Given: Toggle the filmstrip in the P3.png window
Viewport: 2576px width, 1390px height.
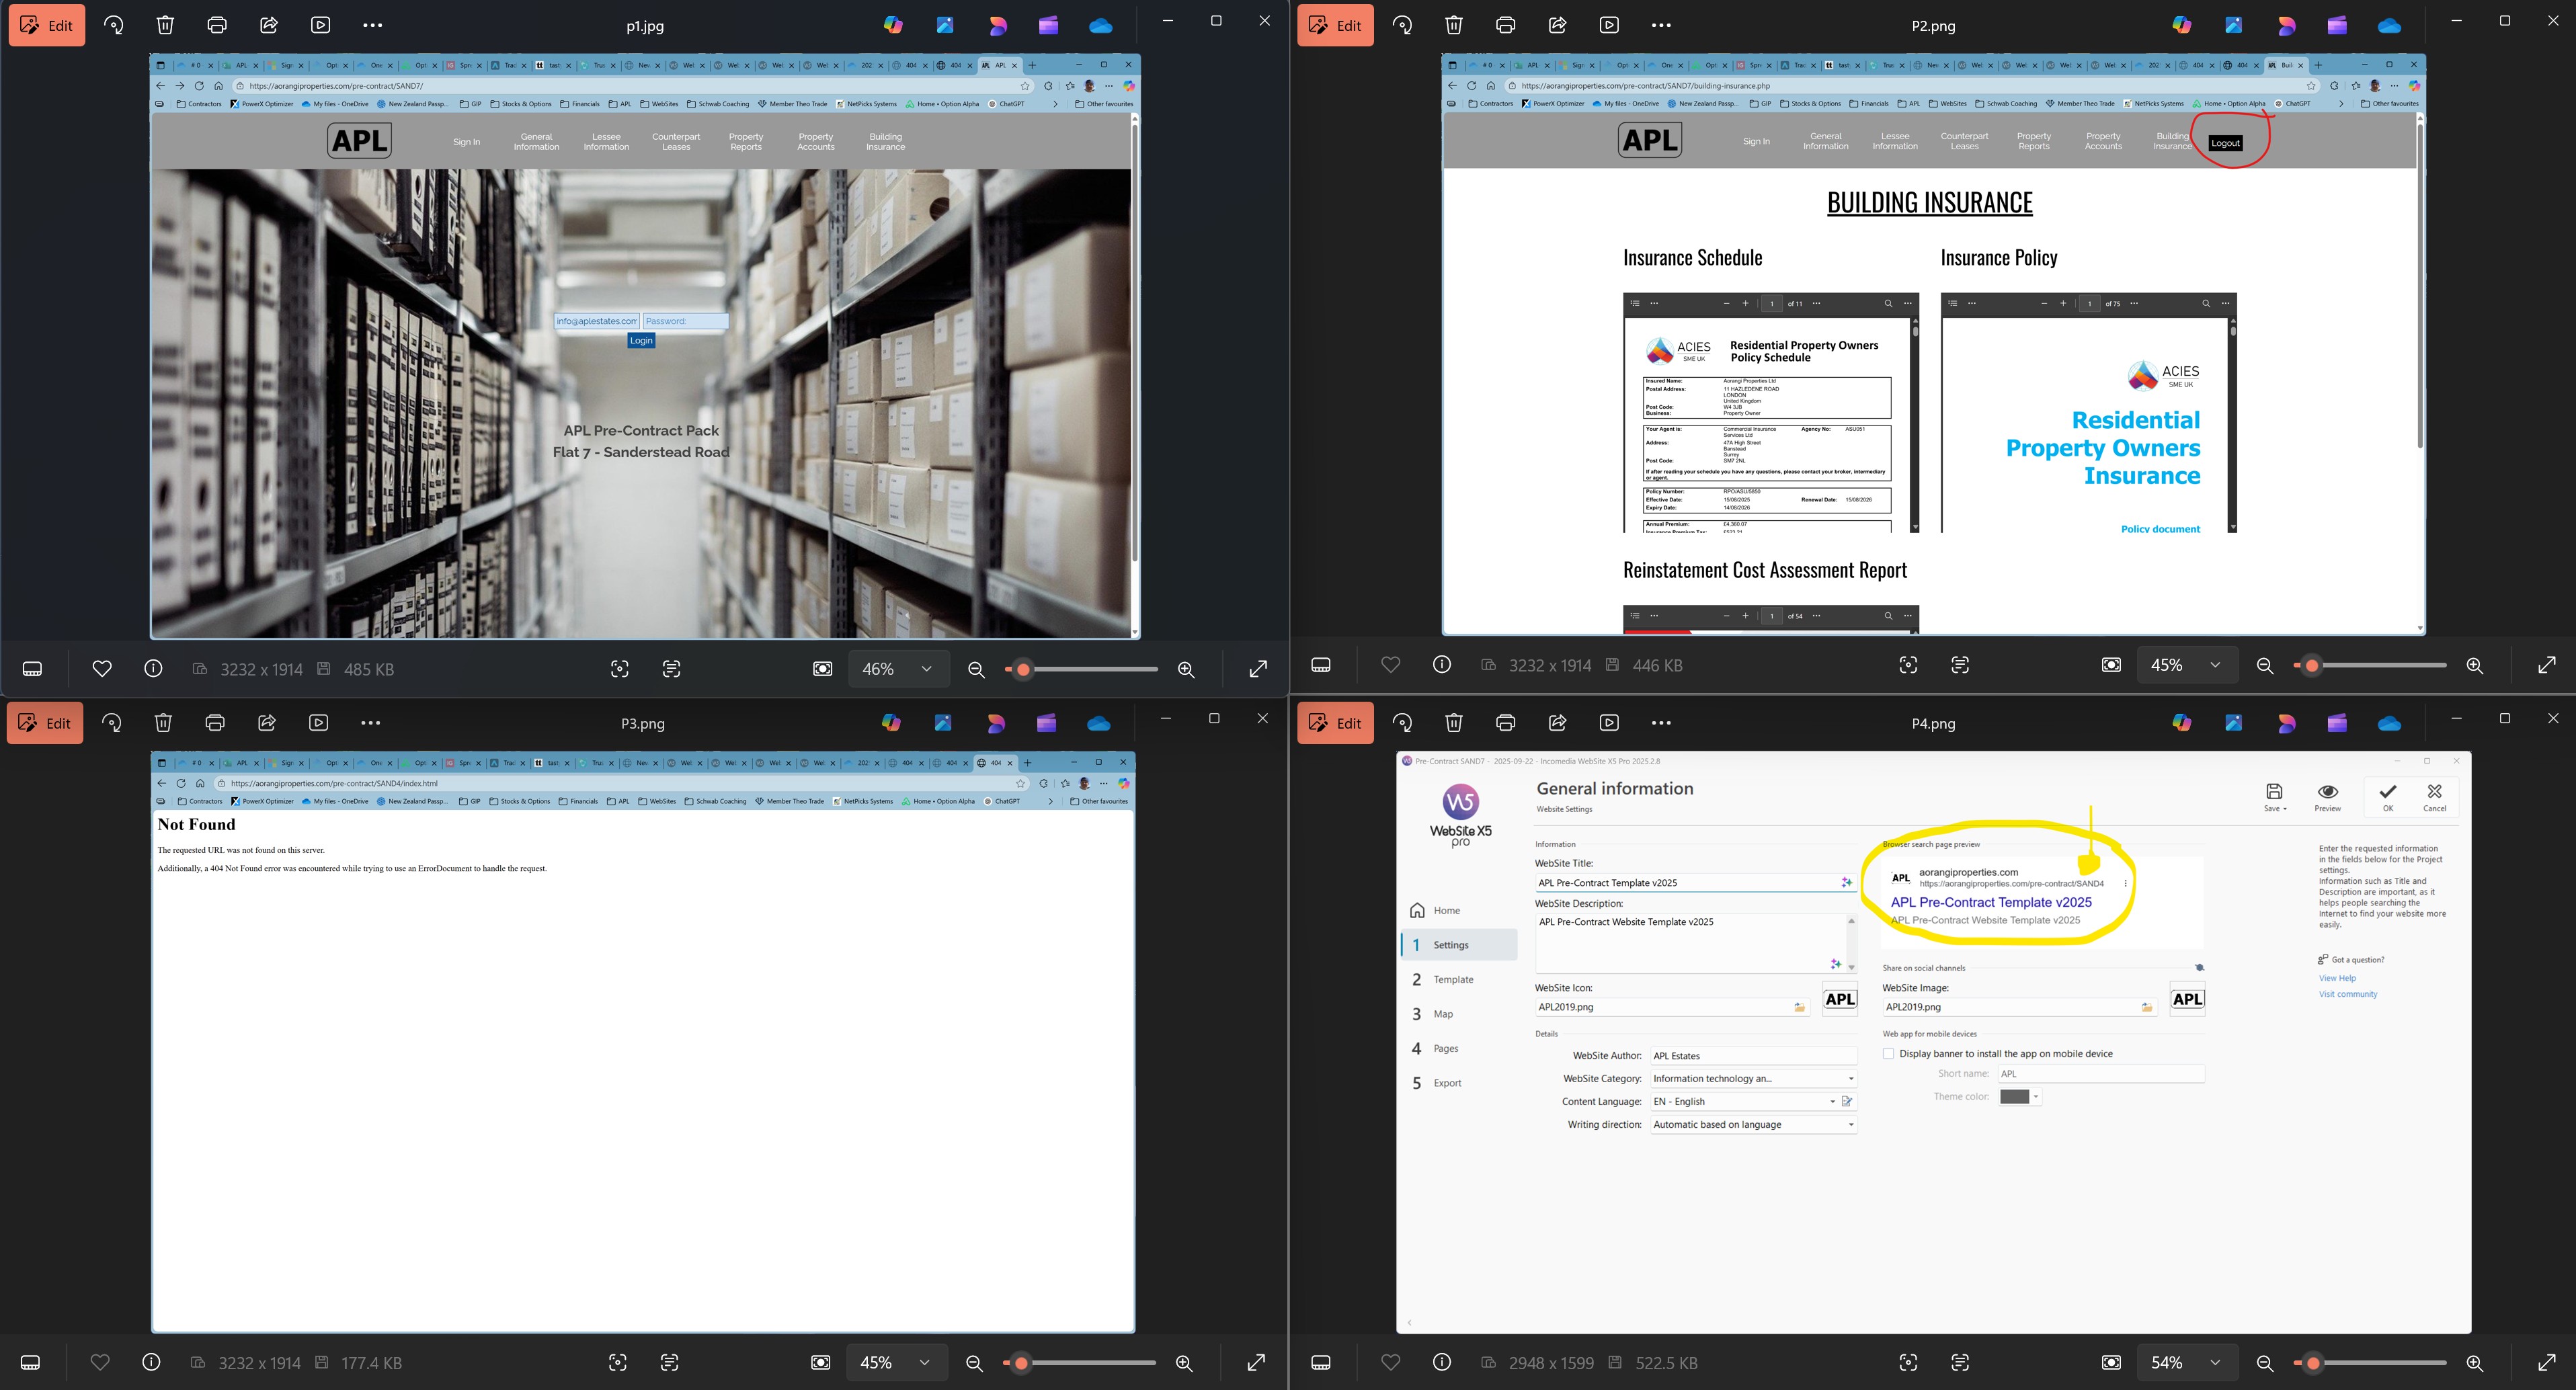Looking at the screenshot, I should tap(31, 1363).
